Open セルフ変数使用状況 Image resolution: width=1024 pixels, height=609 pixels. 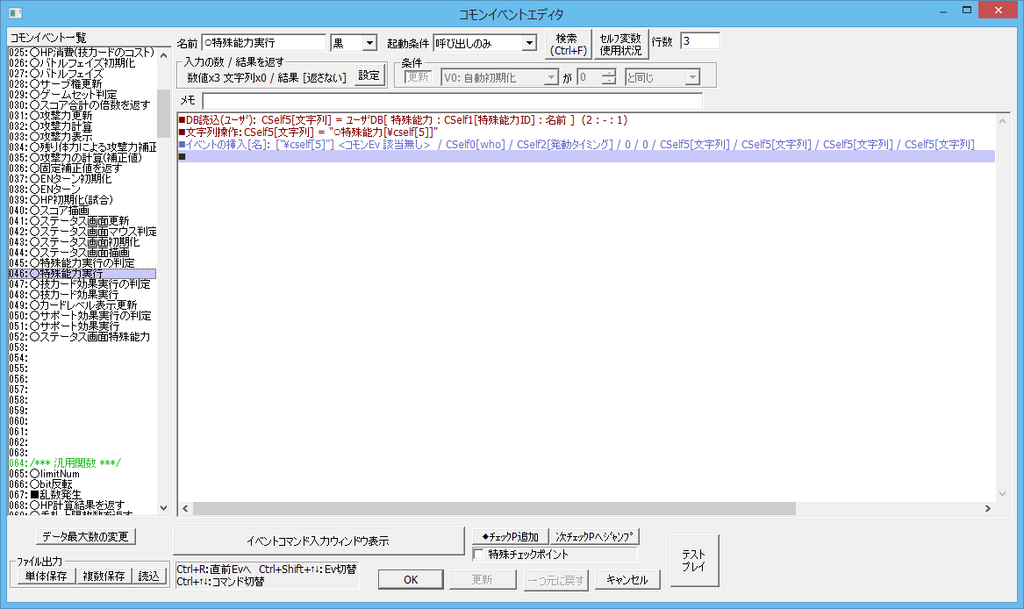(x=620, y=44)
